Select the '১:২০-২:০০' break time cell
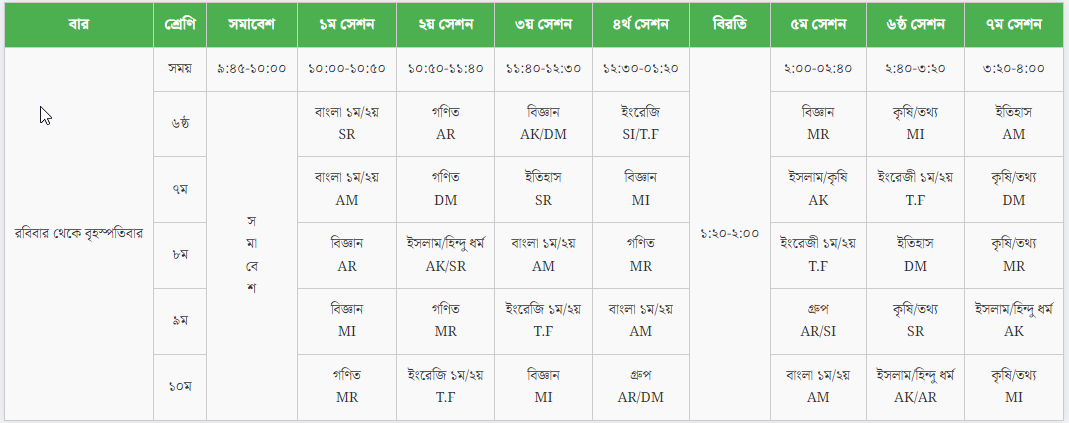 tap(730, 234)
